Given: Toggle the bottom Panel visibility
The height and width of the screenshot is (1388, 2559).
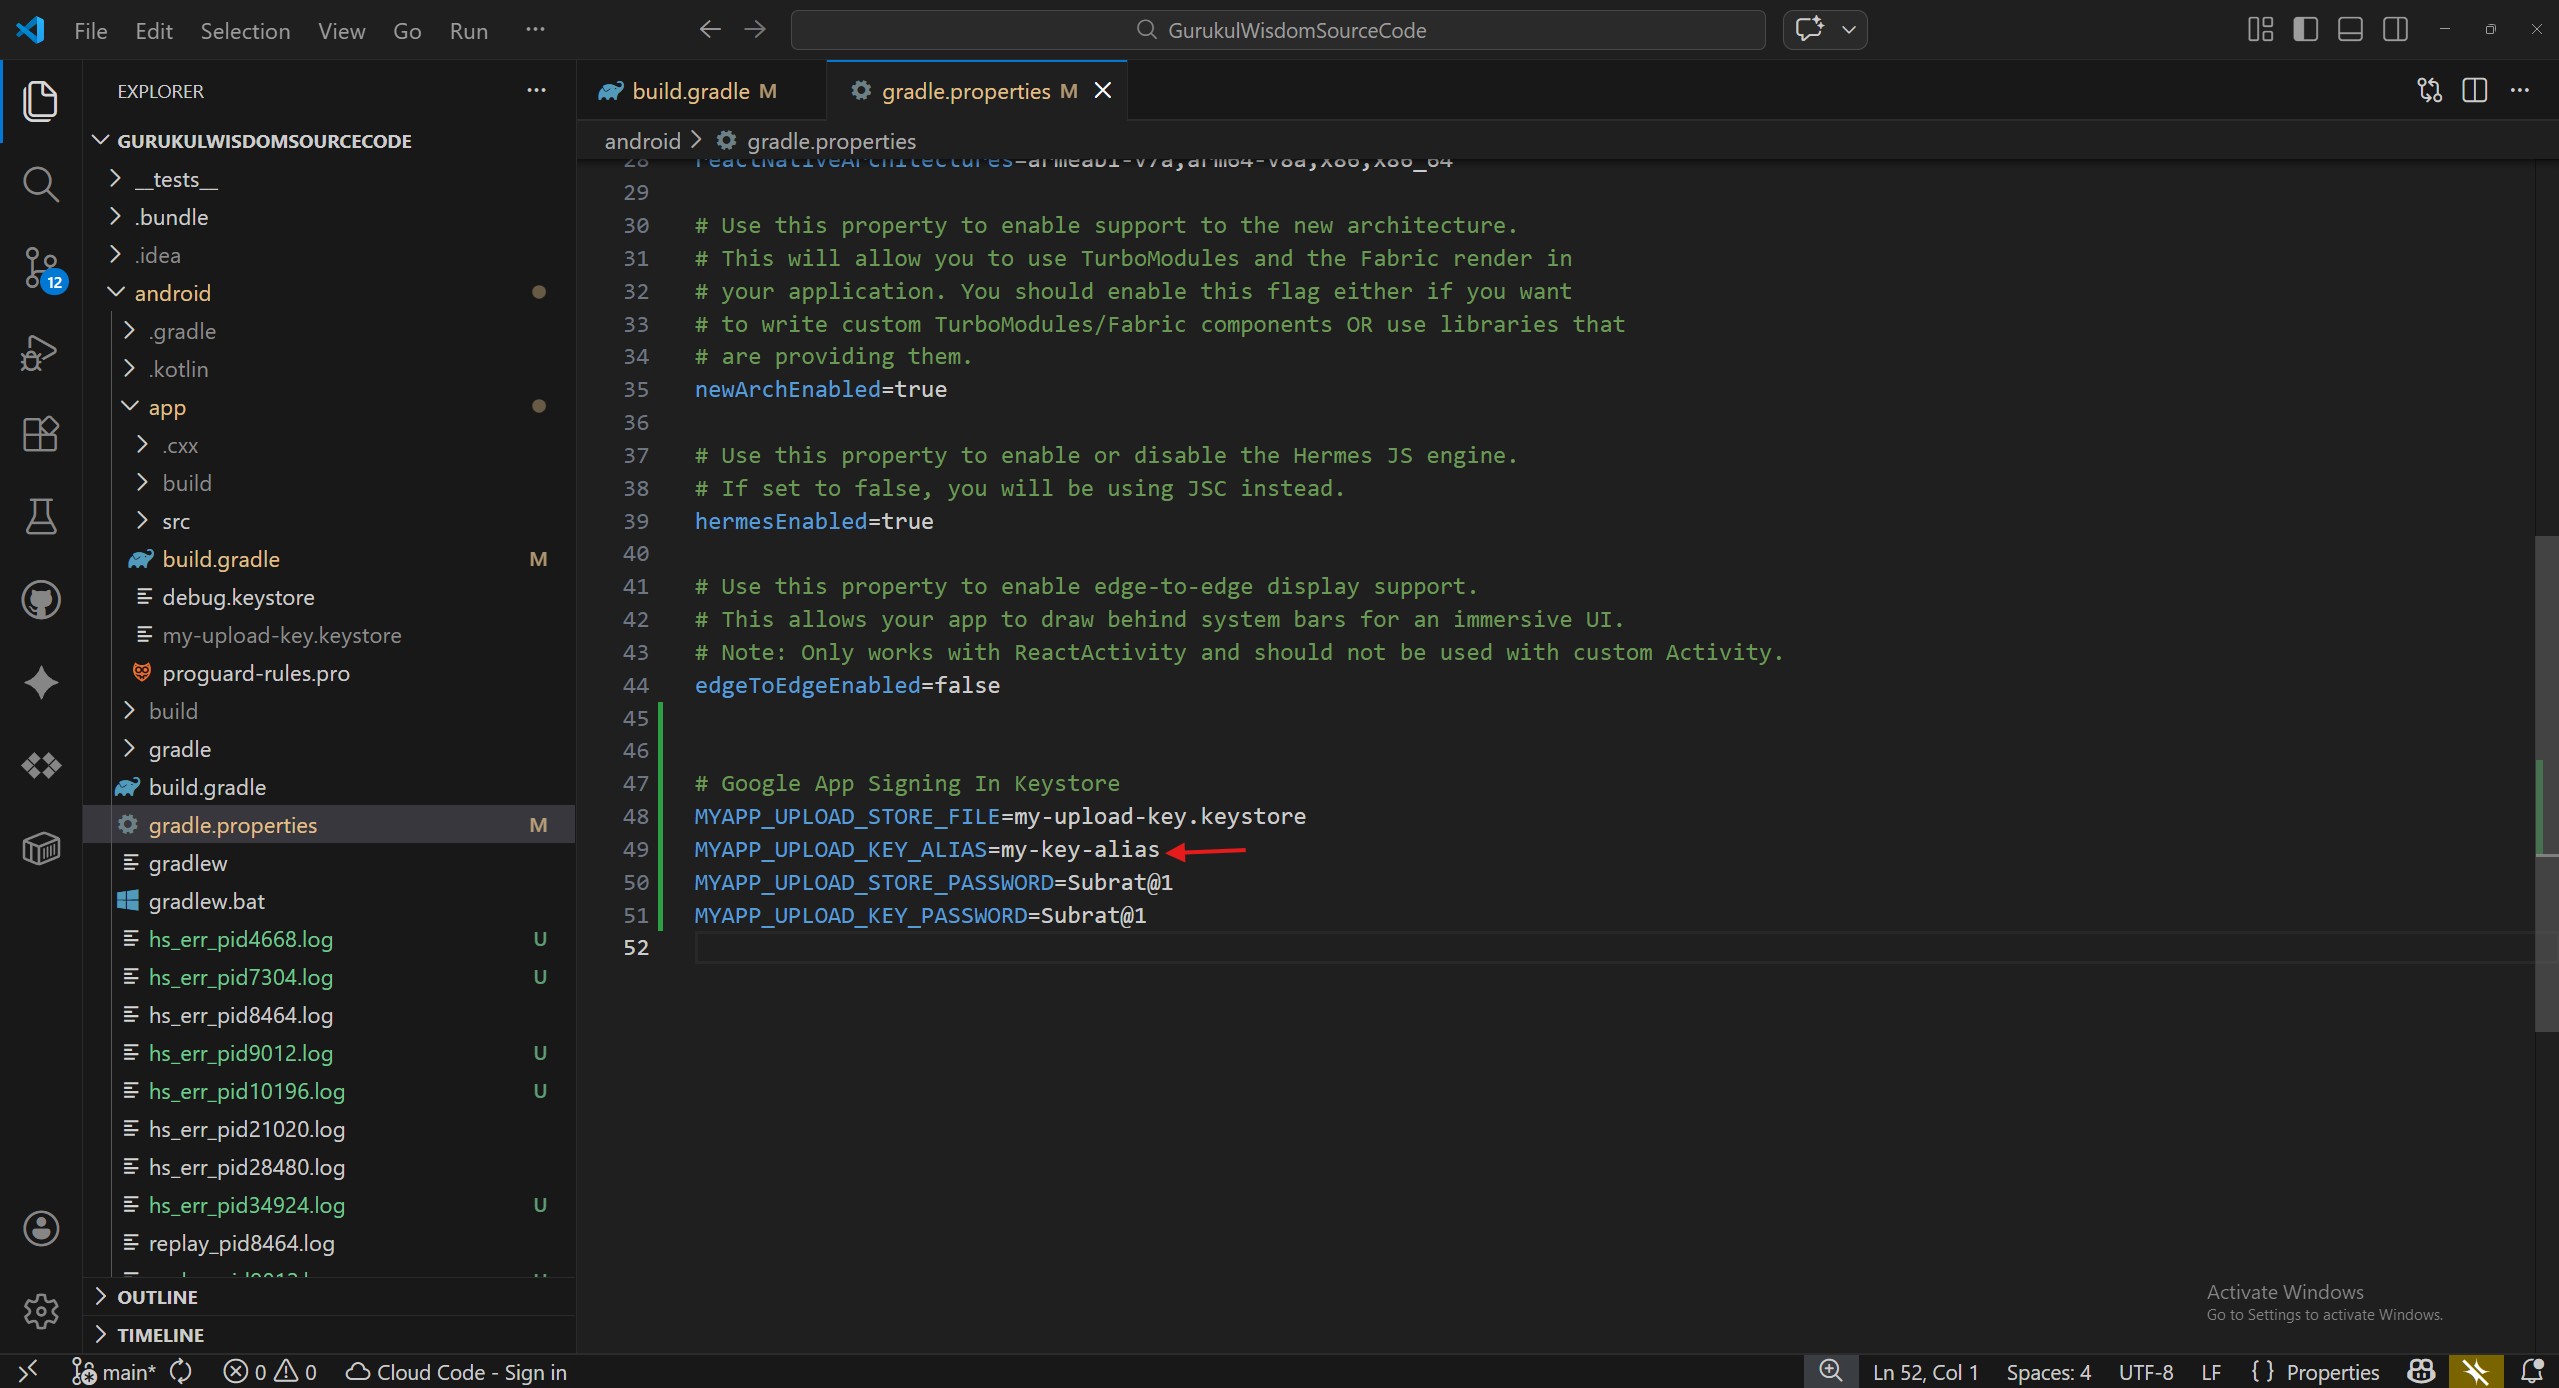Looking at the screenshot, I should (x=2350, y=30).
